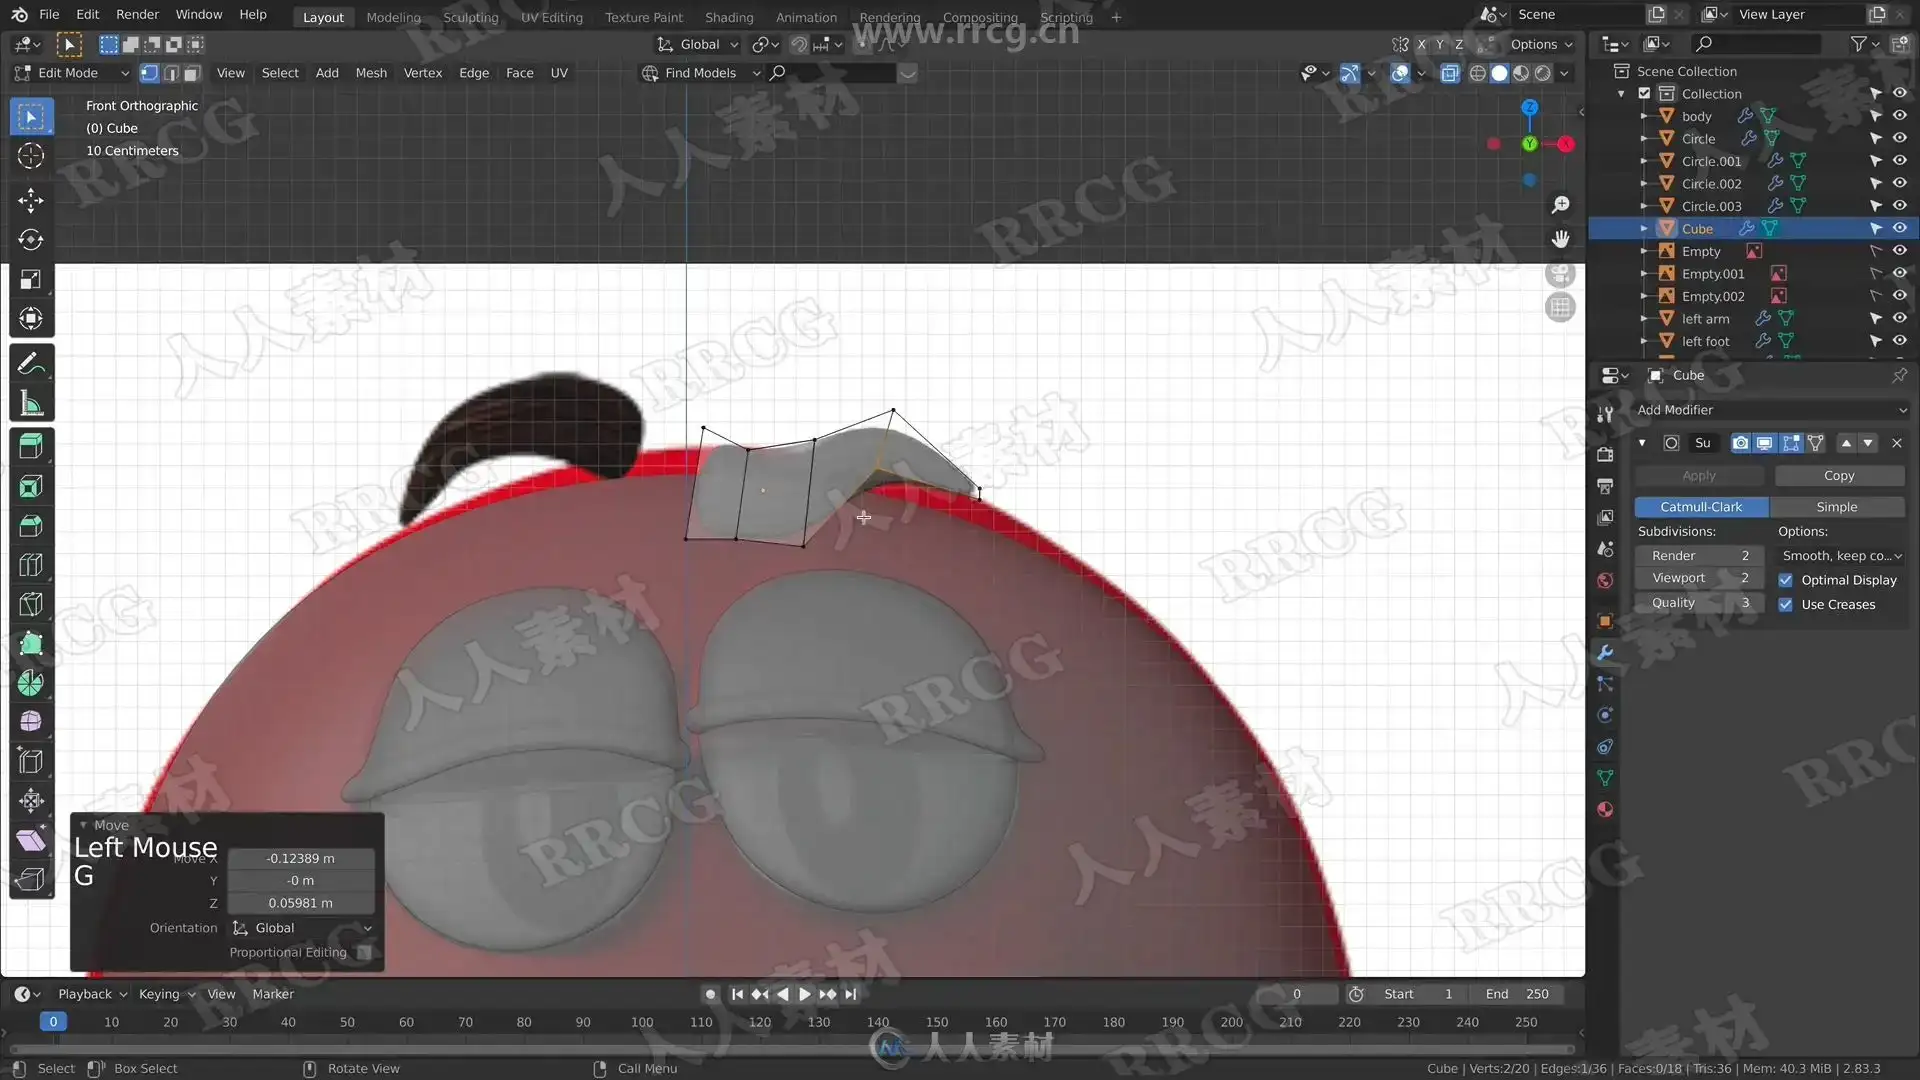Select the Simple subdivision type button
The image size is (1920, 1080).
[x=1836, y=507]
